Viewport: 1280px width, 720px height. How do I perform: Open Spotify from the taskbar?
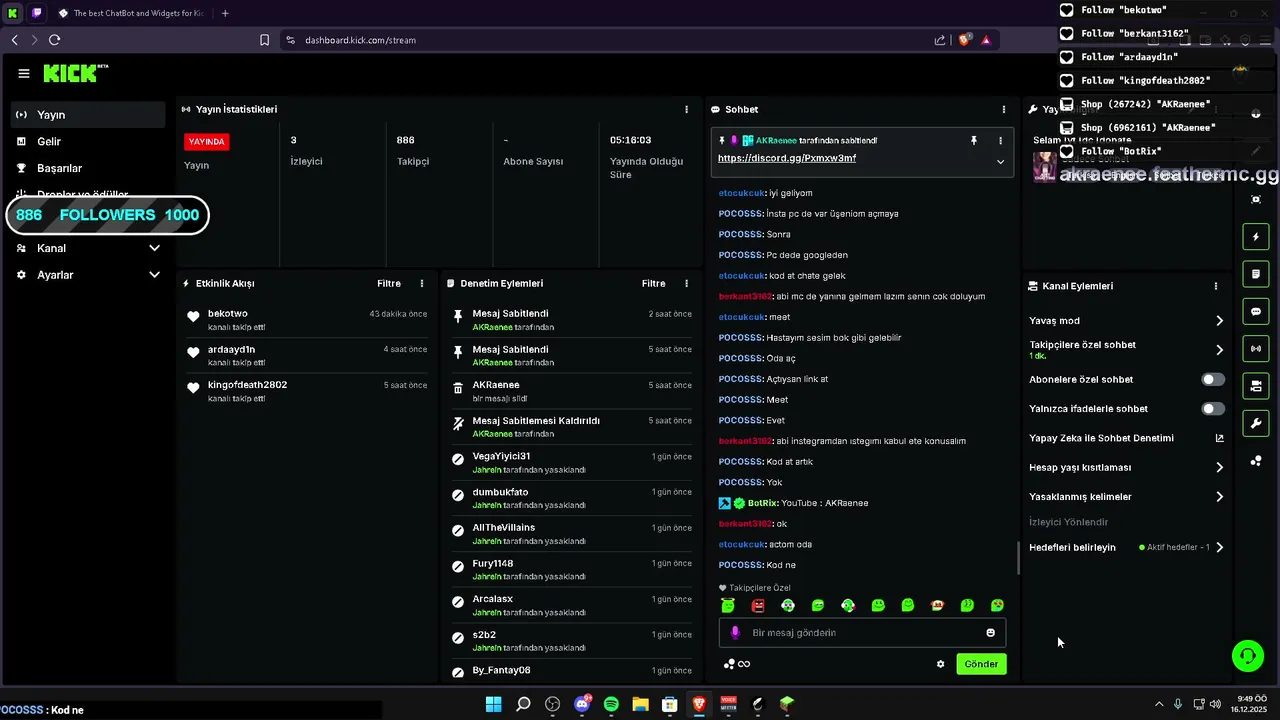click(611, 704)
